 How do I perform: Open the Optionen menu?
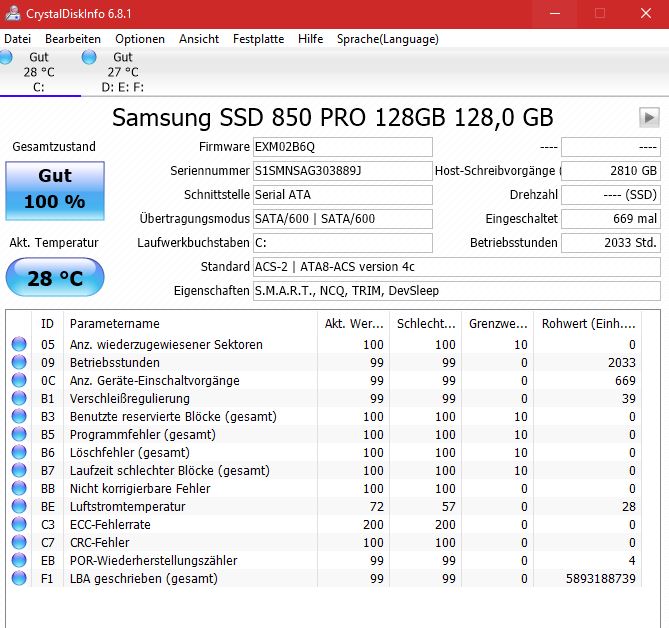tap(140, 39)
